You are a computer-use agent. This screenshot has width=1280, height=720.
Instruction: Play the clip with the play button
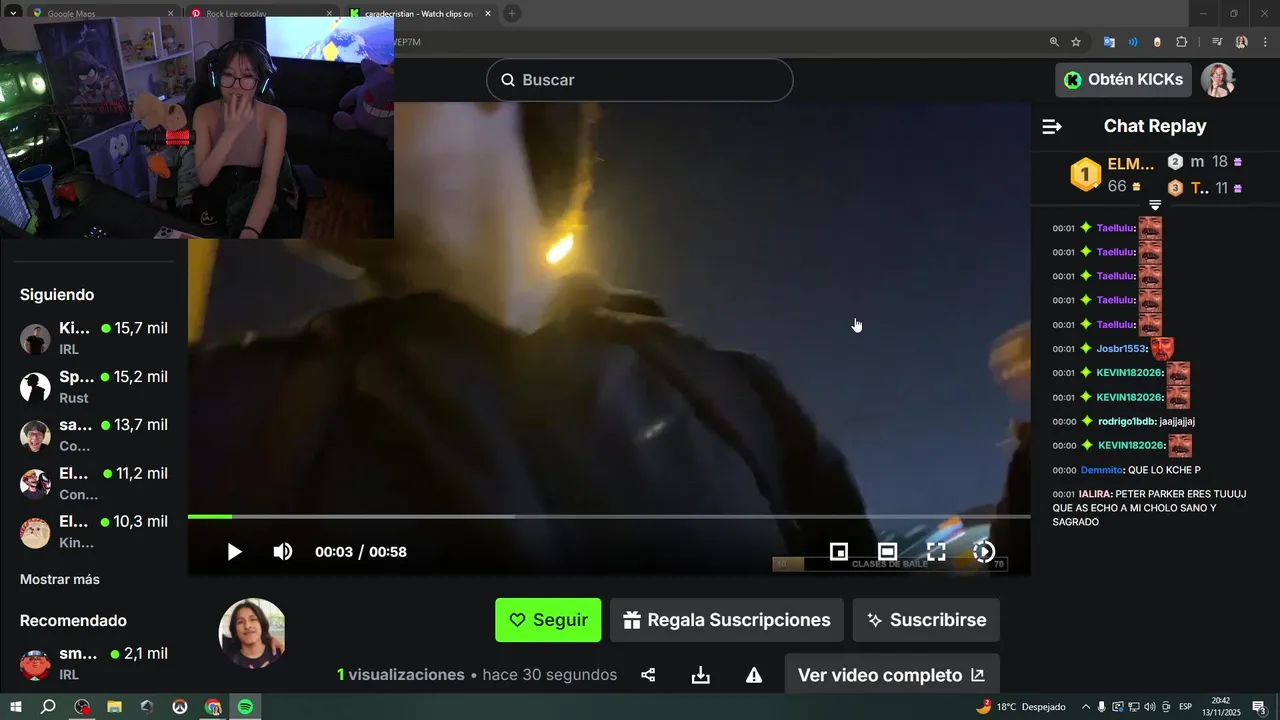234,552
